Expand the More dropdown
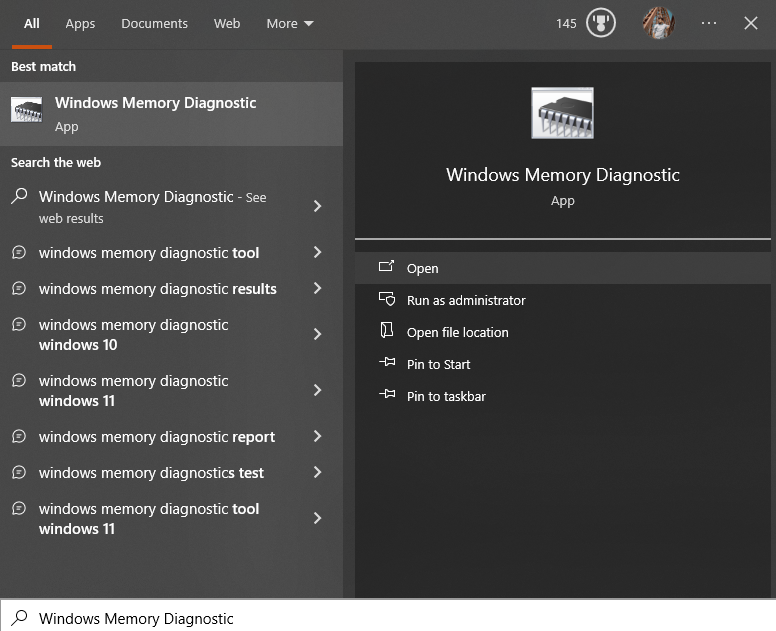This screenshot has height=631, width=776. (x=290, y=23)
